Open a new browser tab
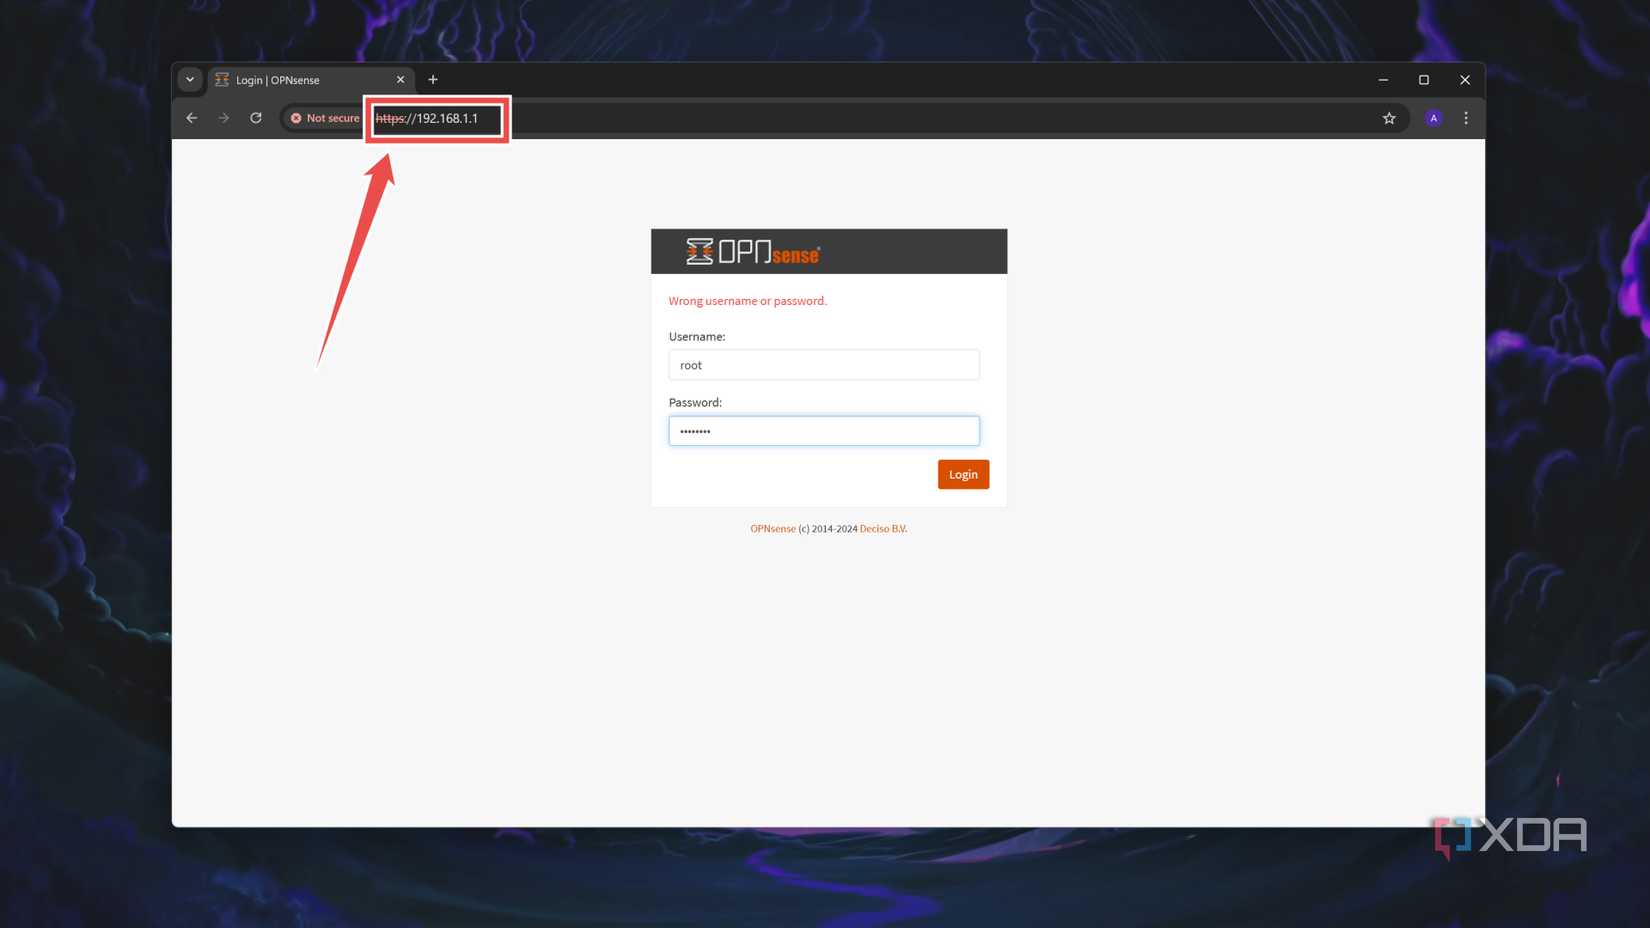 click(x=433, y=79)
